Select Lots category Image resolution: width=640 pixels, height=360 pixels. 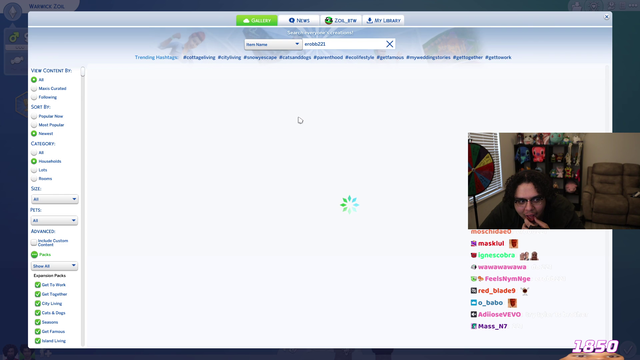[34, 170]
